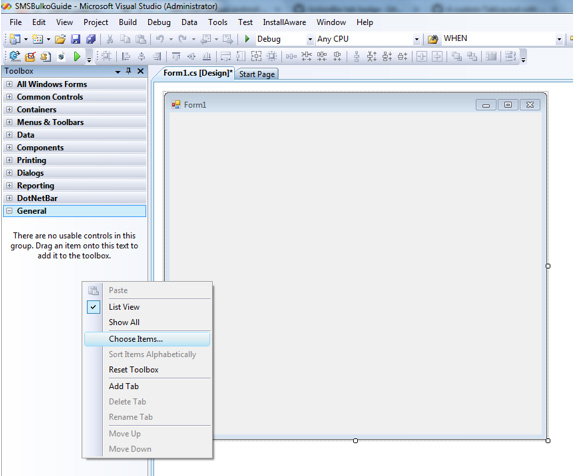This screenshot has width=574, height=476.
Task: Open the Undo history dropdown arrow
Action: (x=171, y=39)
